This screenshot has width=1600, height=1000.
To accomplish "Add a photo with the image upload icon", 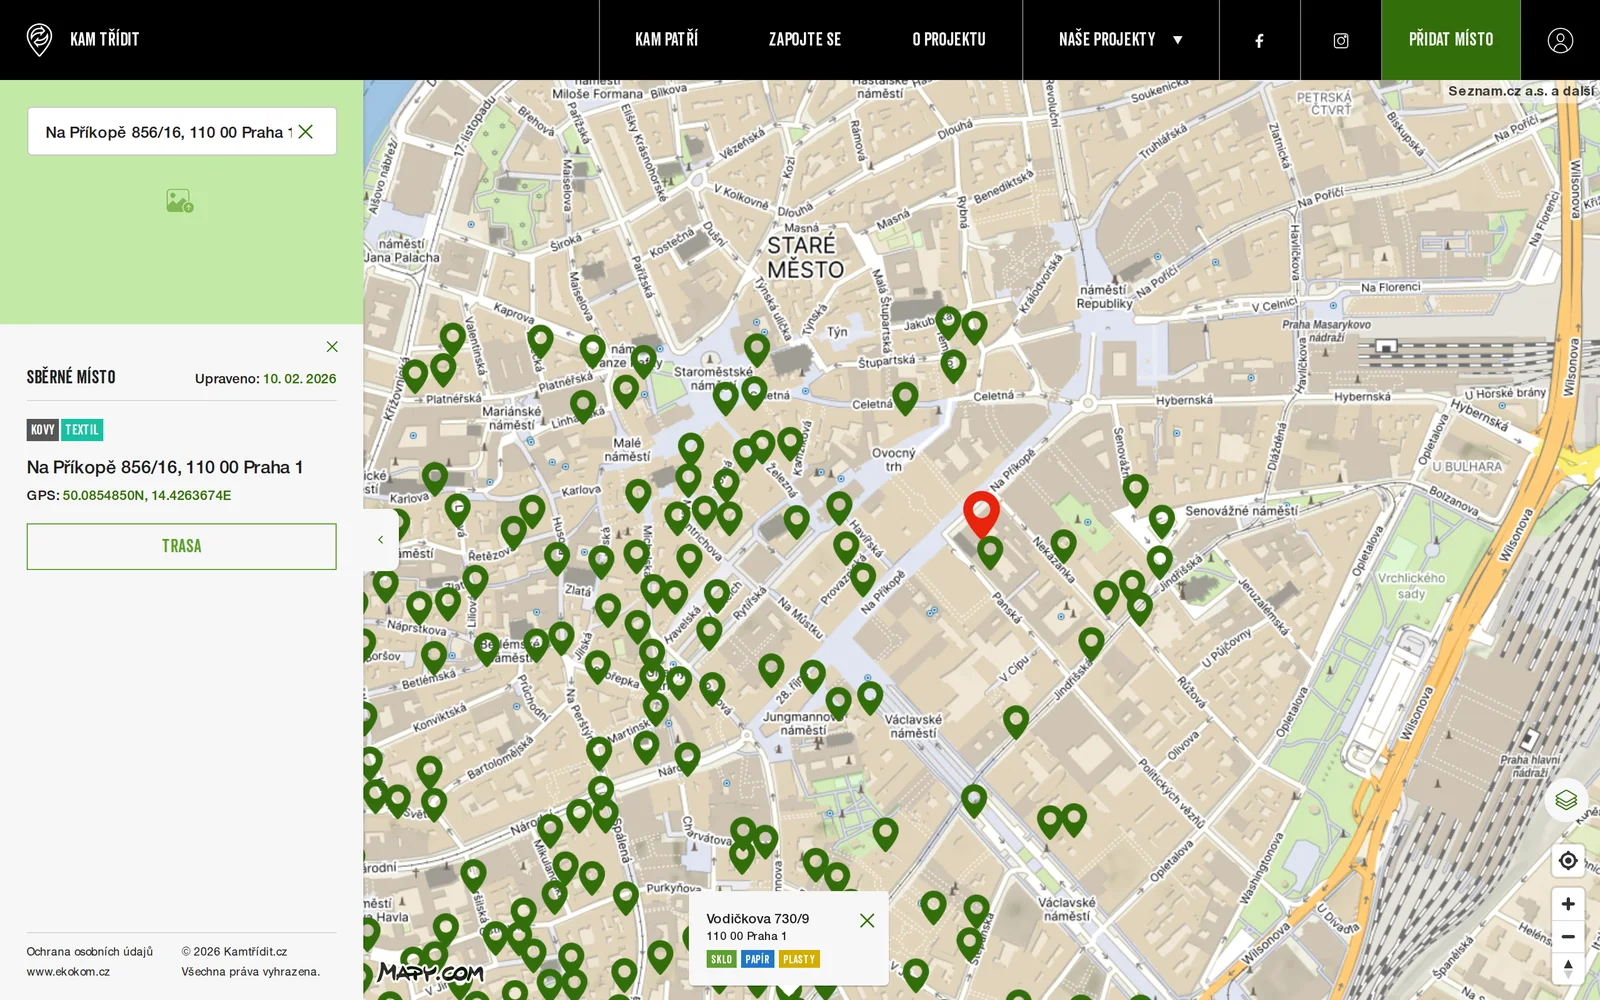I will click(180, 201).
